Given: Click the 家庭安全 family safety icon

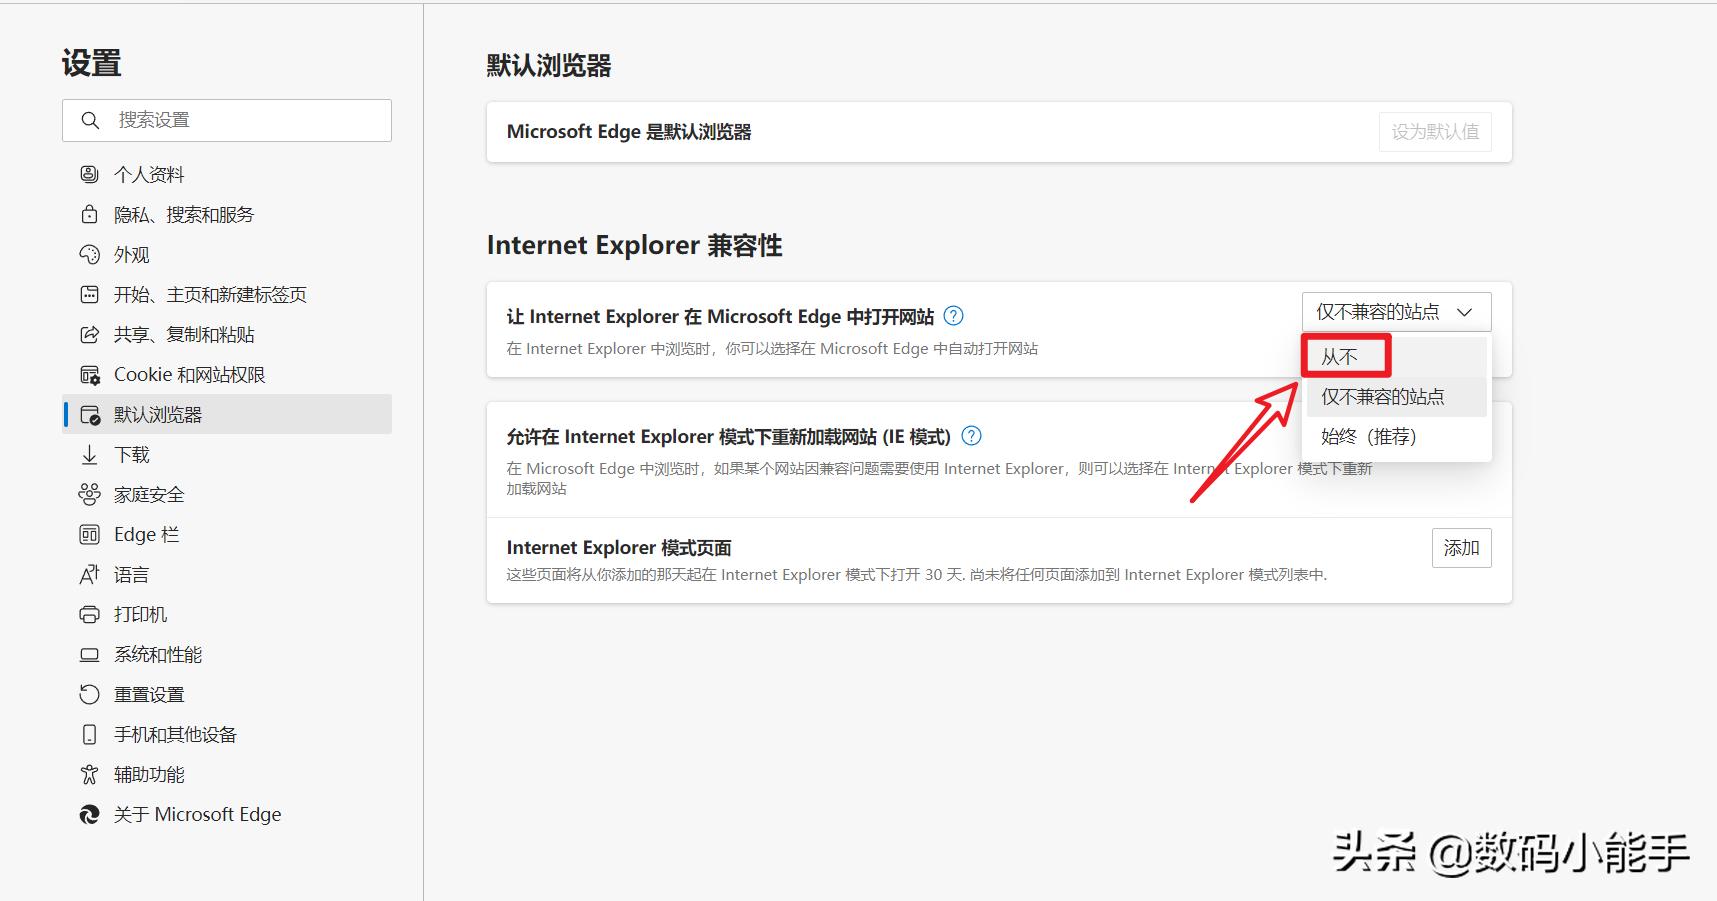Looking at the screenshot, I should pos(90,494).
